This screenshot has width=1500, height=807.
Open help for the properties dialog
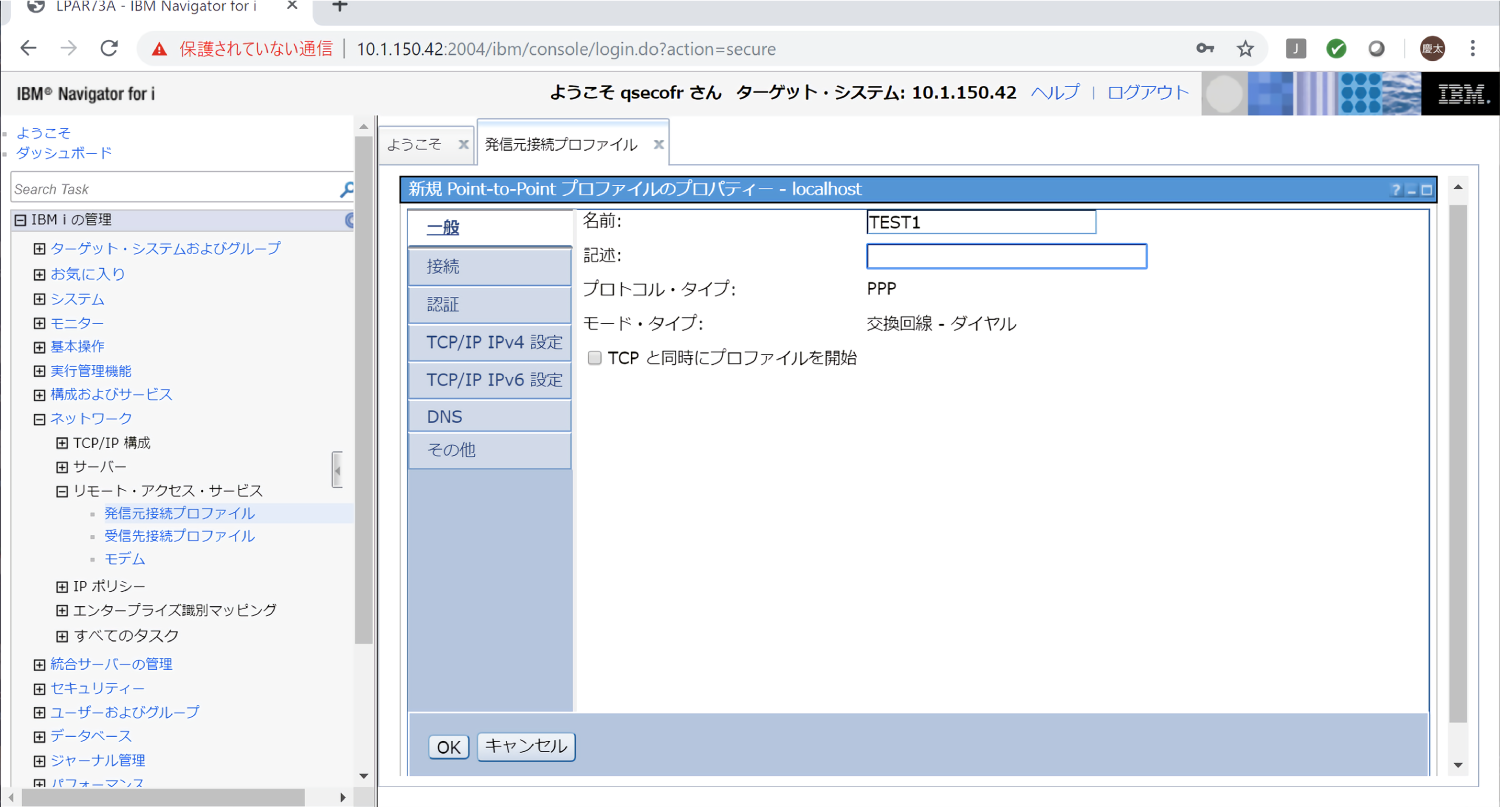[1396, 190]
